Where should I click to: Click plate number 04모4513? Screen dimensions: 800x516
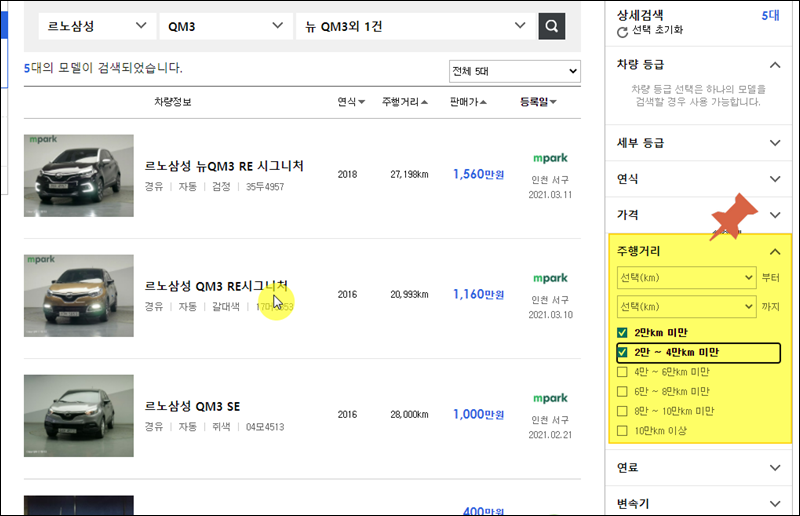click(x=265, y=427)
